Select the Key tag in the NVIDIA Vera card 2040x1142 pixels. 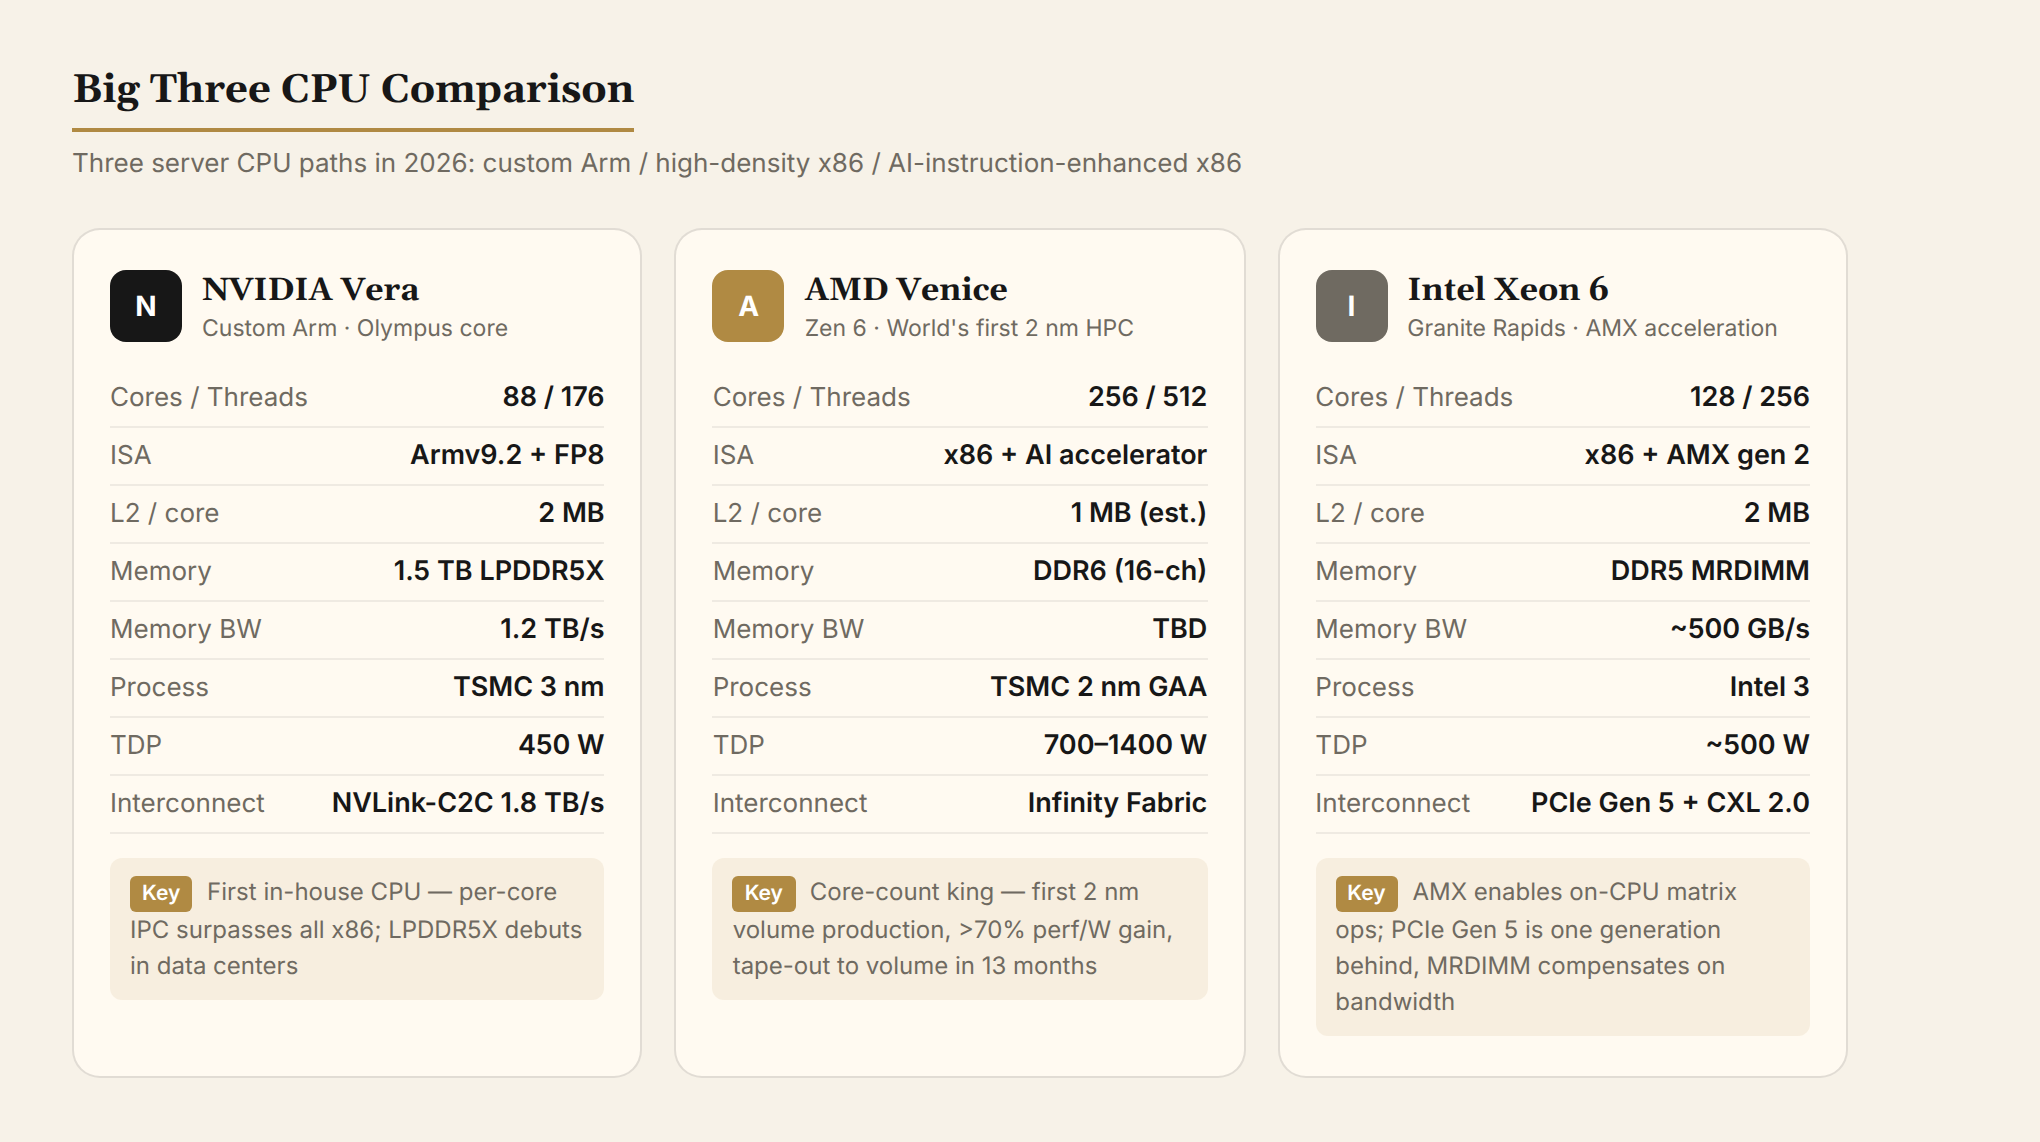pos(160,893)
